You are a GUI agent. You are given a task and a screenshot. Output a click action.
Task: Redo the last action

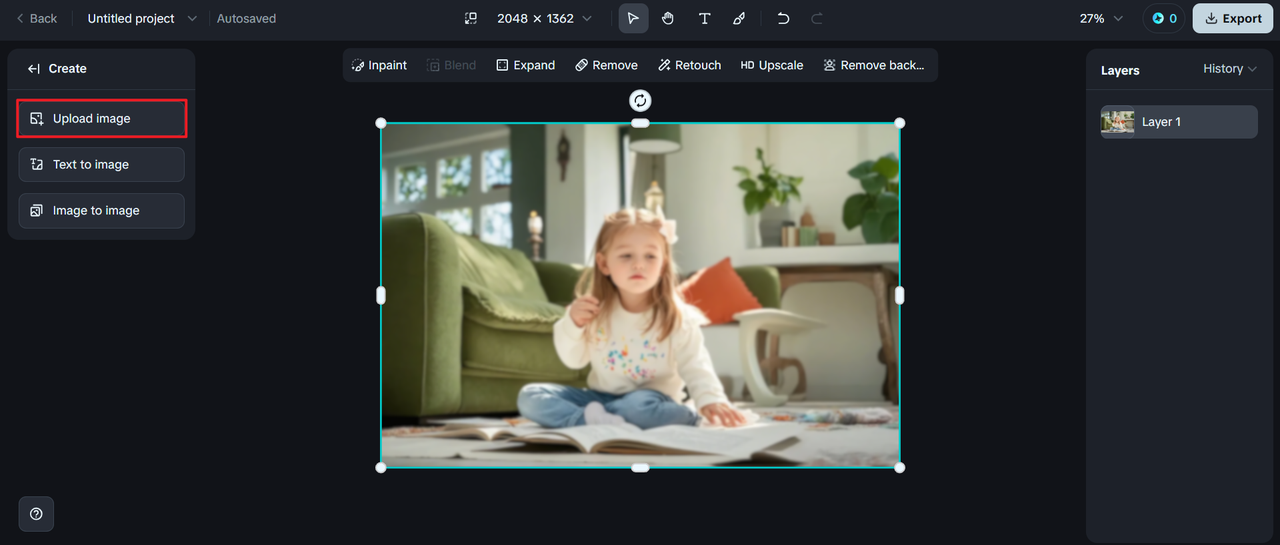tap(817, 18)
